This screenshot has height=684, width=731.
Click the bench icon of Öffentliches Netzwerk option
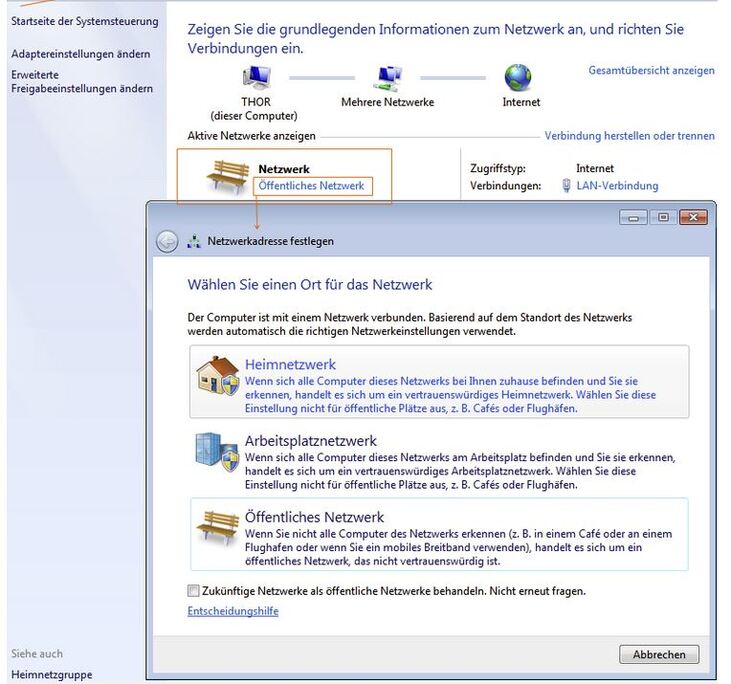(218, 527)
